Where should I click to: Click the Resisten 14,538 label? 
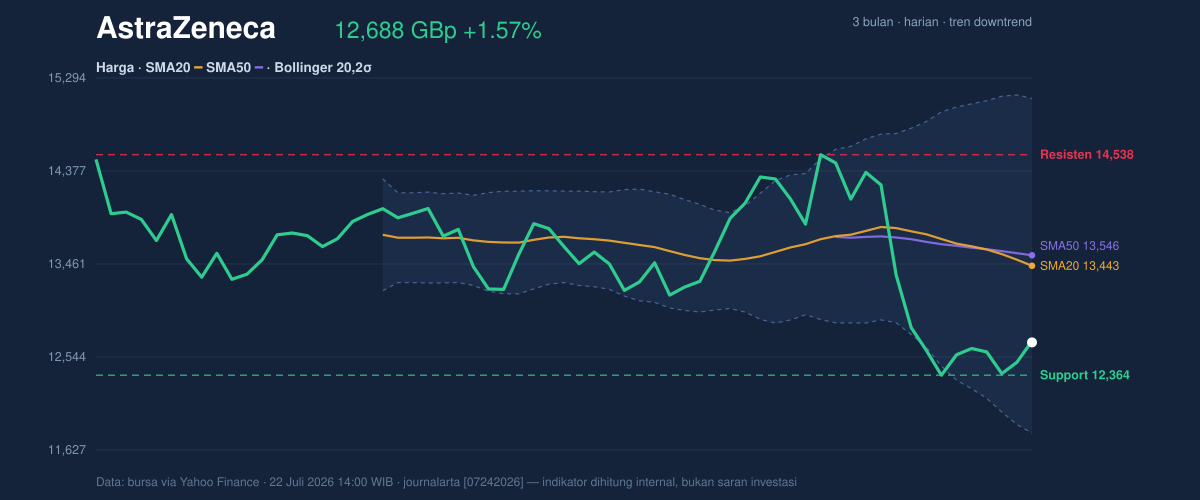tap(1086, 155)
